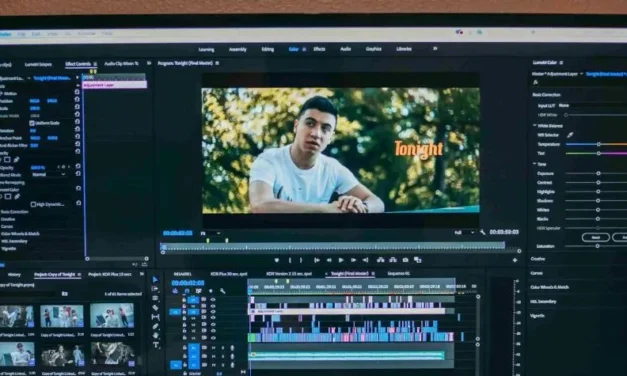The width and height of the screenshot is (627, 376).
Task: Switch to the Audio workspace
Action: 345,49
